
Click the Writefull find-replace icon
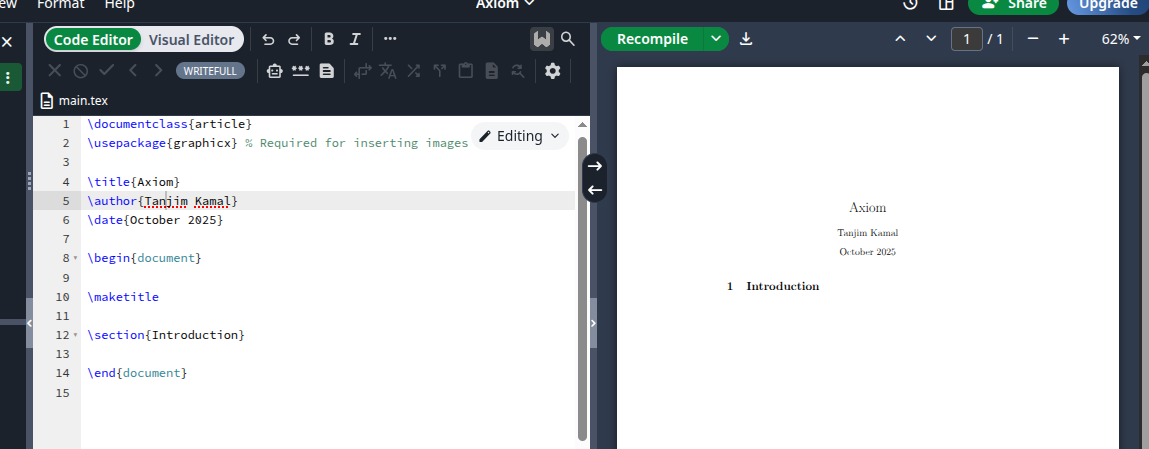click(x=517, y=71)
